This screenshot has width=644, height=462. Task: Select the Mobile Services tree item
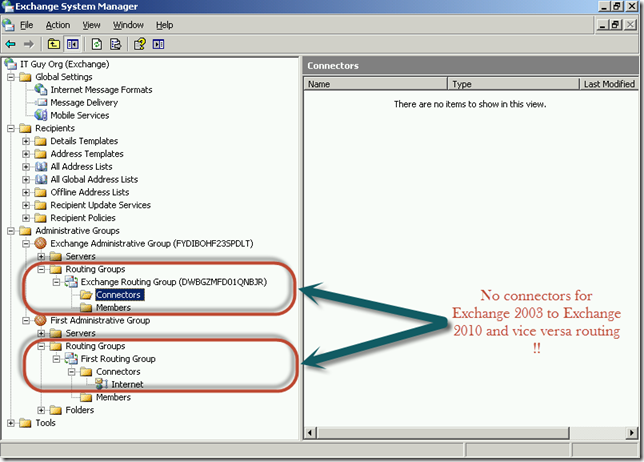point(80,115)
